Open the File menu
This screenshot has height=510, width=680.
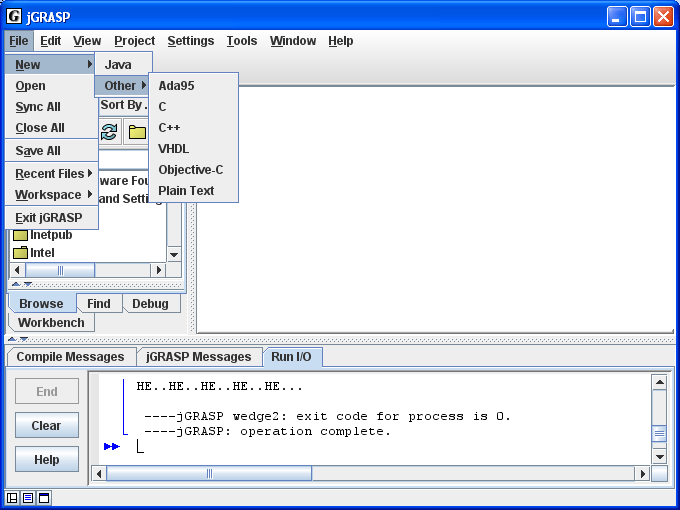click(19, 41)
